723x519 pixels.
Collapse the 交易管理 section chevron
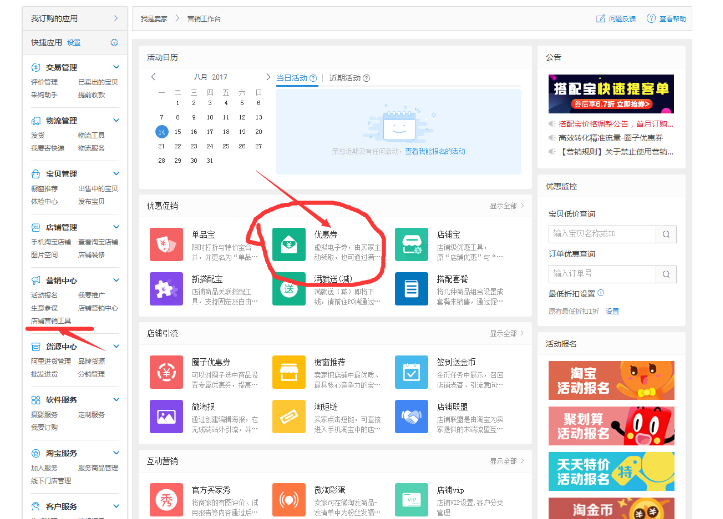(116, 67)
